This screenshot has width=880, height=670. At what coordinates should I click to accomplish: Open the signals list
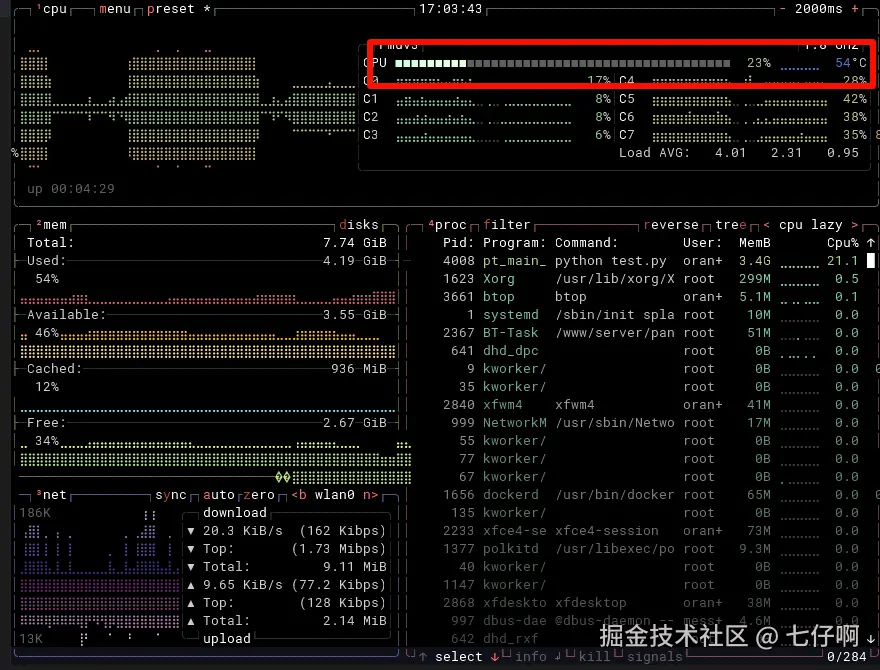pos(654,657)
